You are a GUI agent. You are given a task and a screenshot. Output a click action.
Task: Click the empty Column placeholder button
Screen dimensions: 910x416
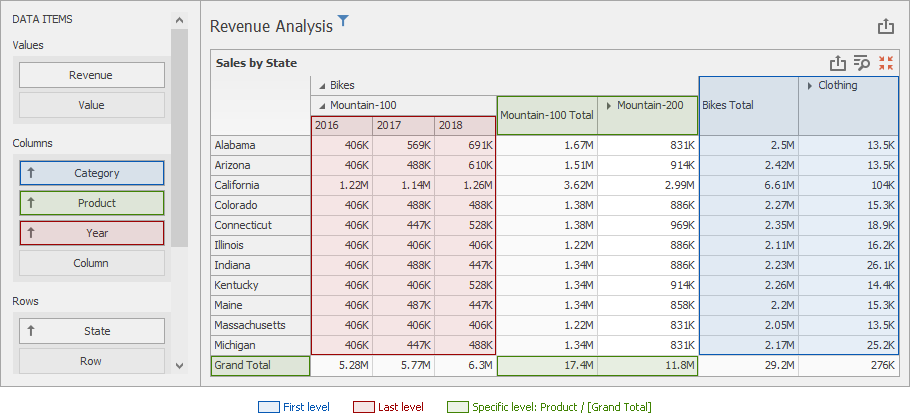91,263
